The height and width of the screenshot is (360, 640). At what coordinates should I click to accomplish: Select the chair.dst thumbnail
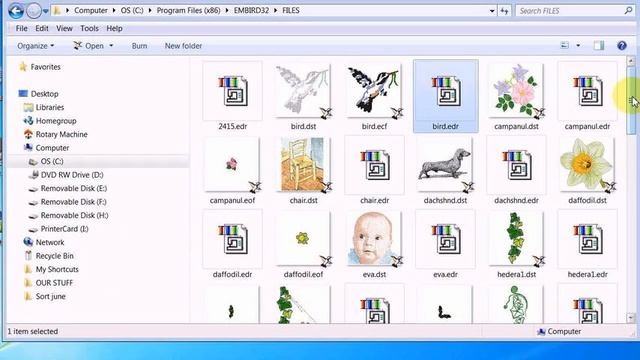303,165
